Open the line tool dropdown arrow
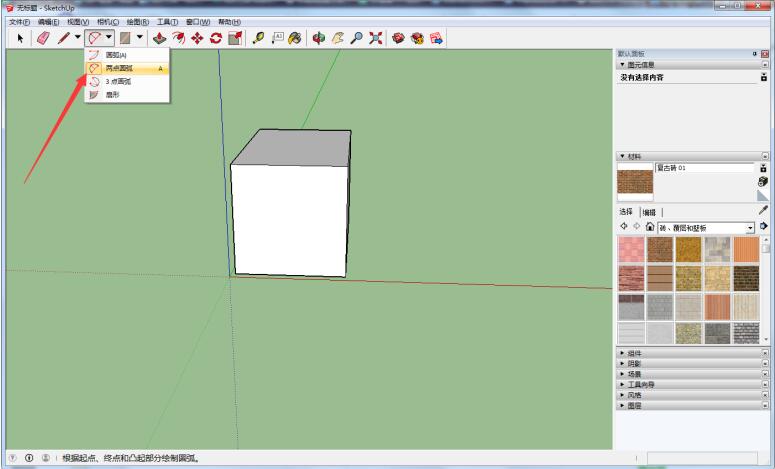Viewport: 775px width, 469px height. click(x=77, y=38)
